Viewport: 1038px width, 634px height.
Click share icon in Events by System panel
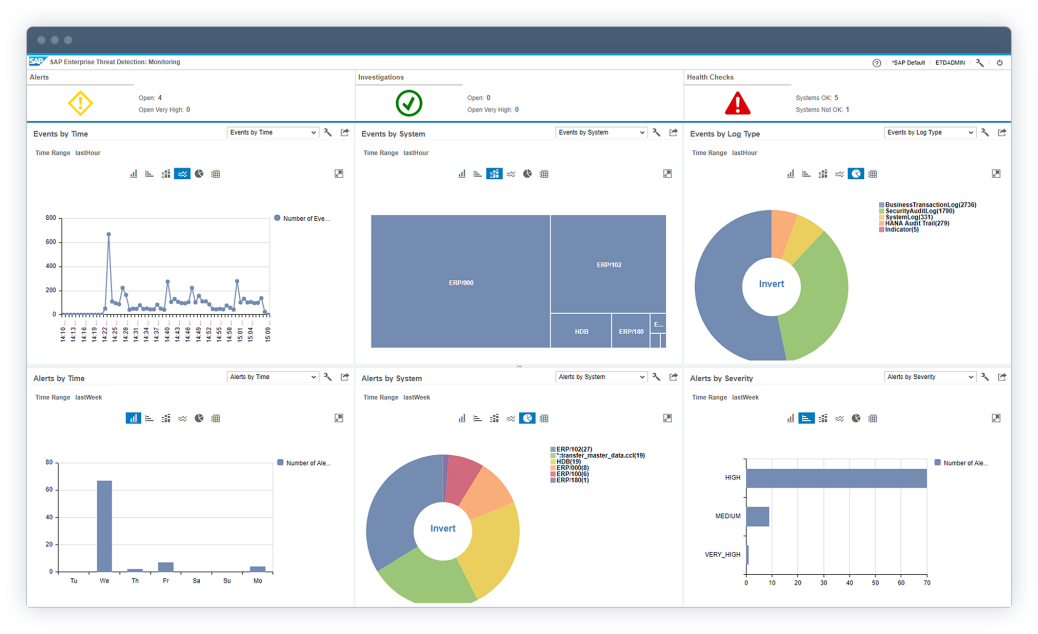tap(673, 132)
